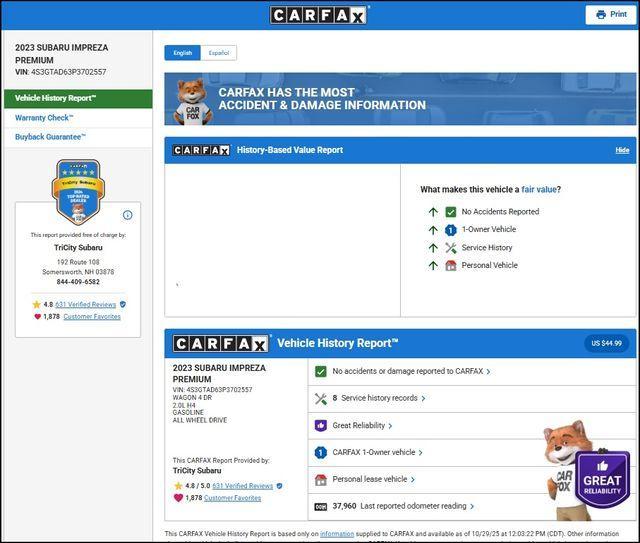
Task: Click the CARFAX logo in header
Action: coord(320,14)
